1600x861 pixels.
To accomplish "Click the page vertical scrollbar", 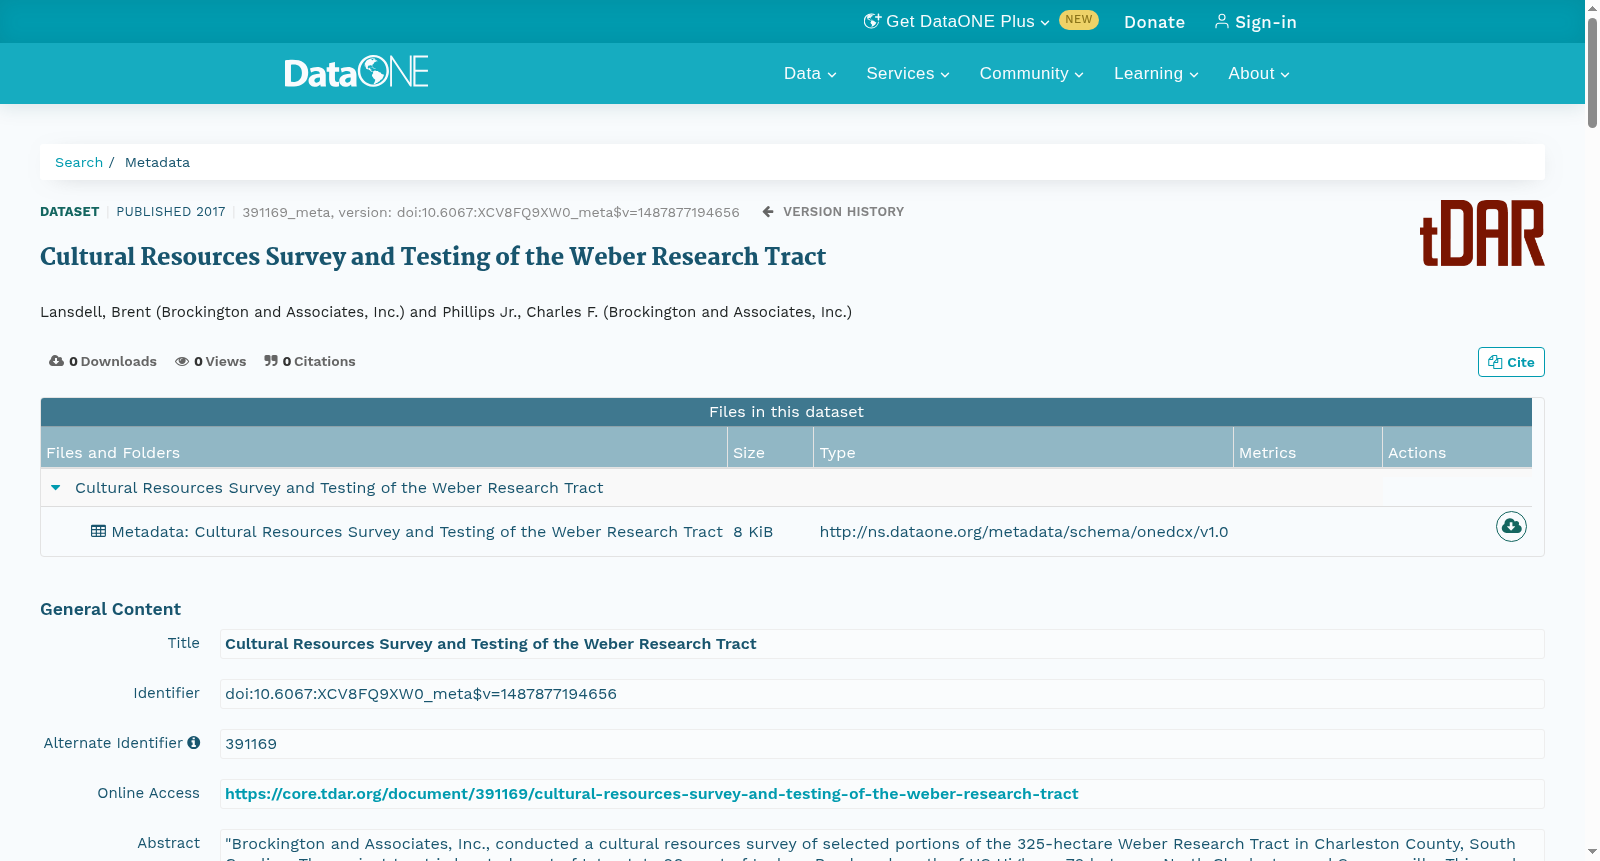I will pyautogui.click(x=1592, y=73).
